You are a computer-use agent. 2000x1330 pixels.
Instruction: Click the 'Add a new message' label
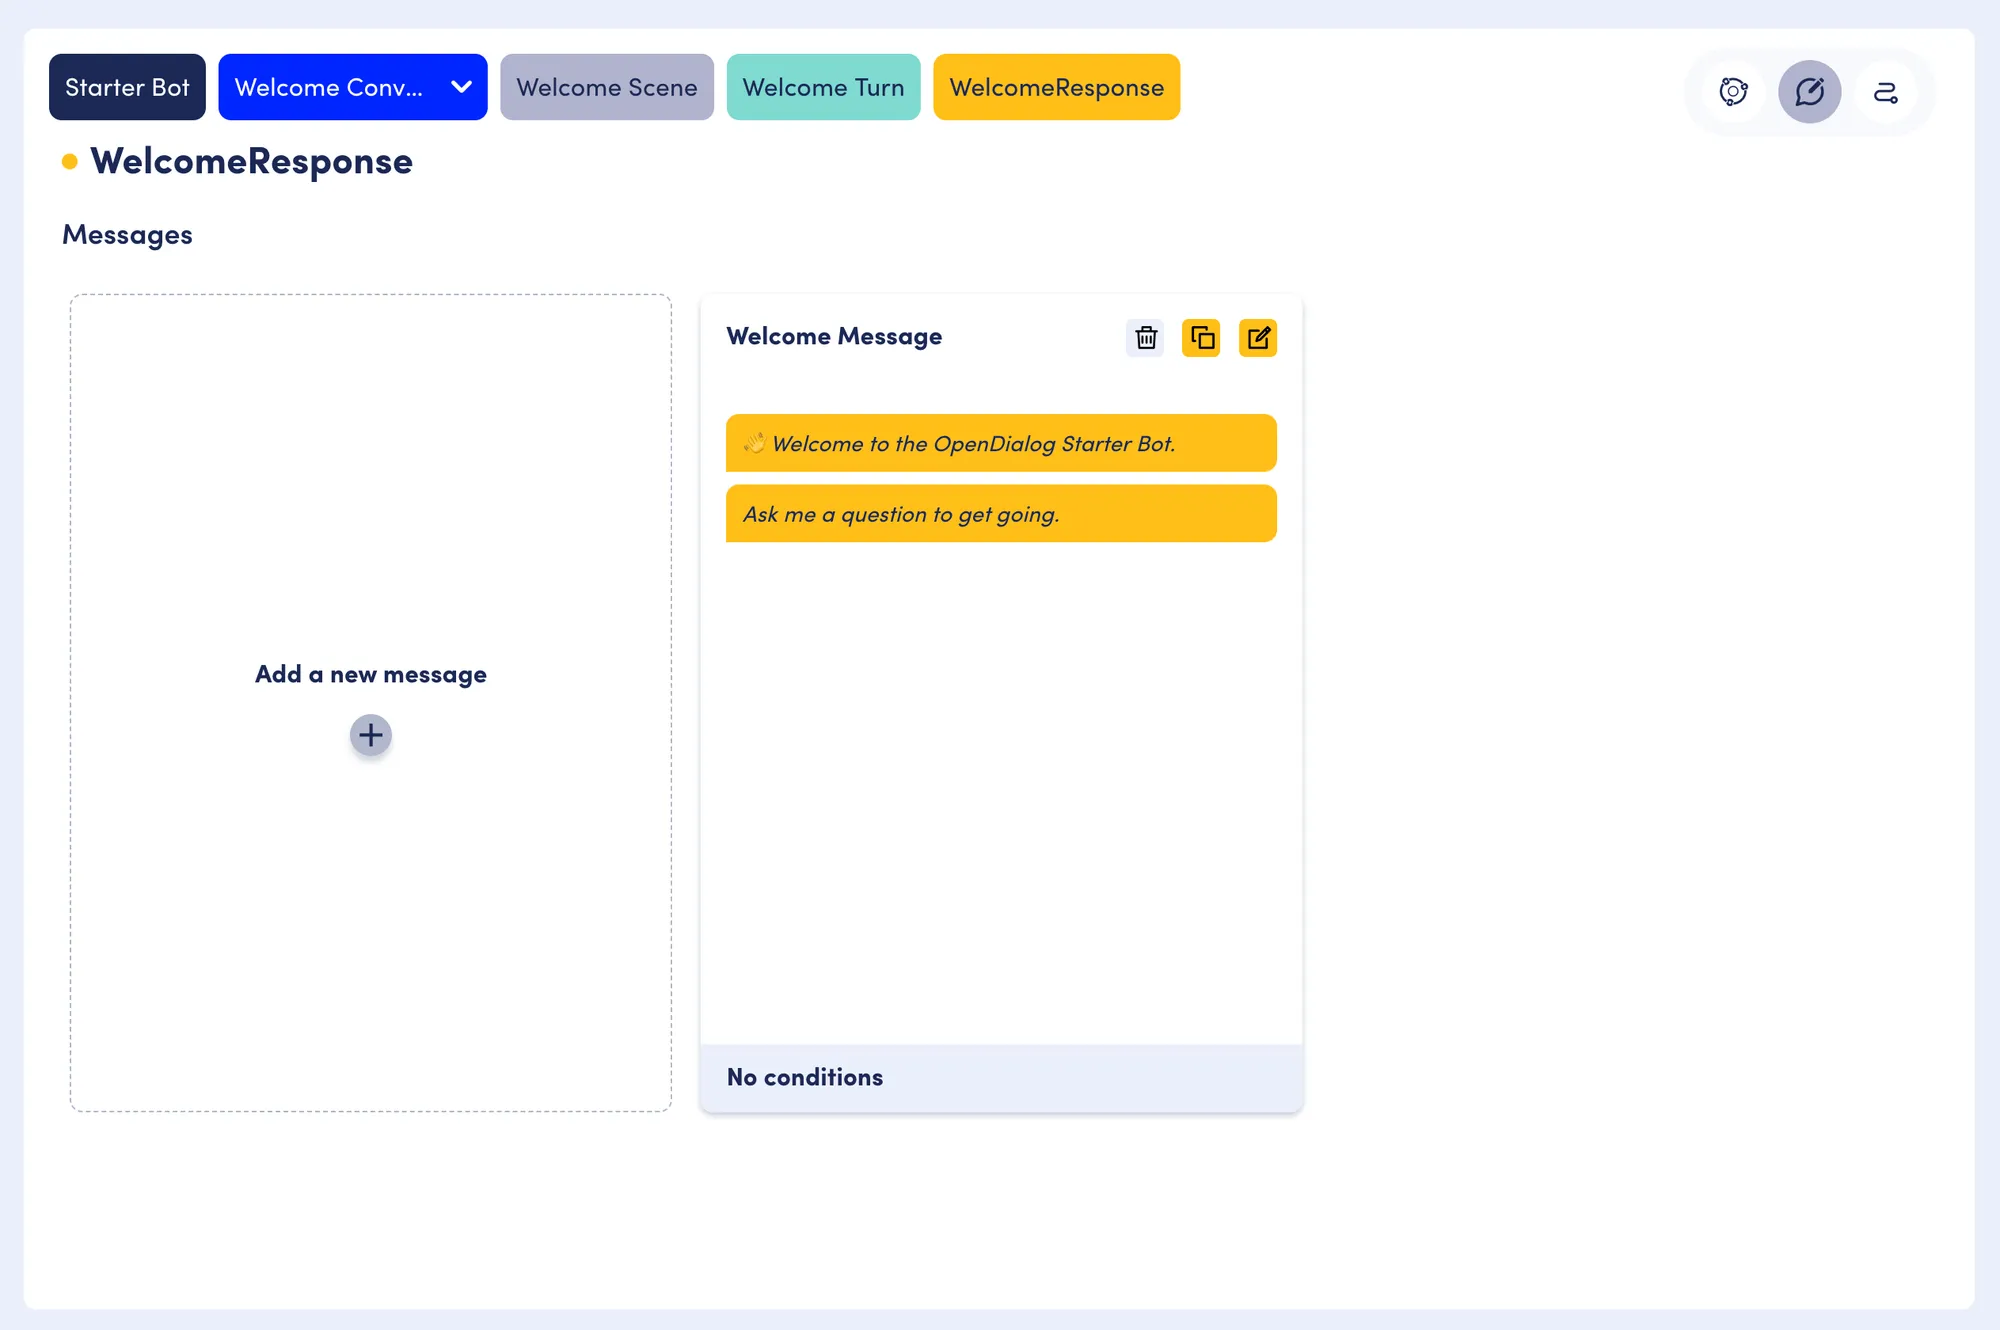(371, 675)
